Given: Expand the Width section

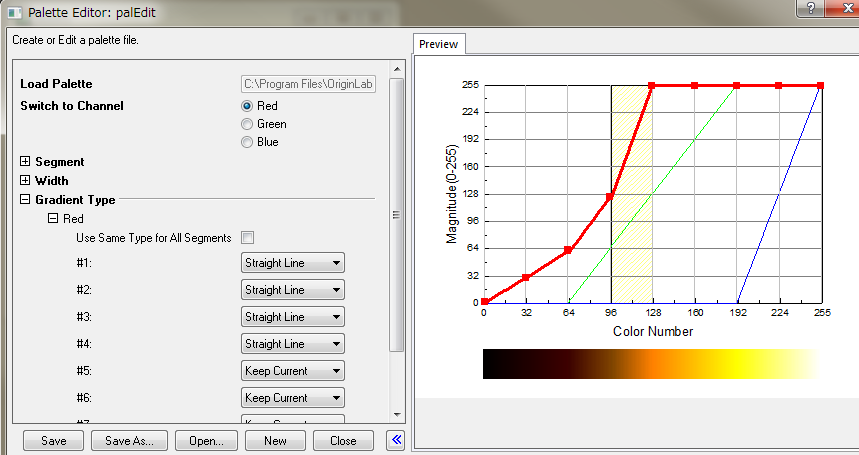Looking at the screenshot, I should 25,181.
